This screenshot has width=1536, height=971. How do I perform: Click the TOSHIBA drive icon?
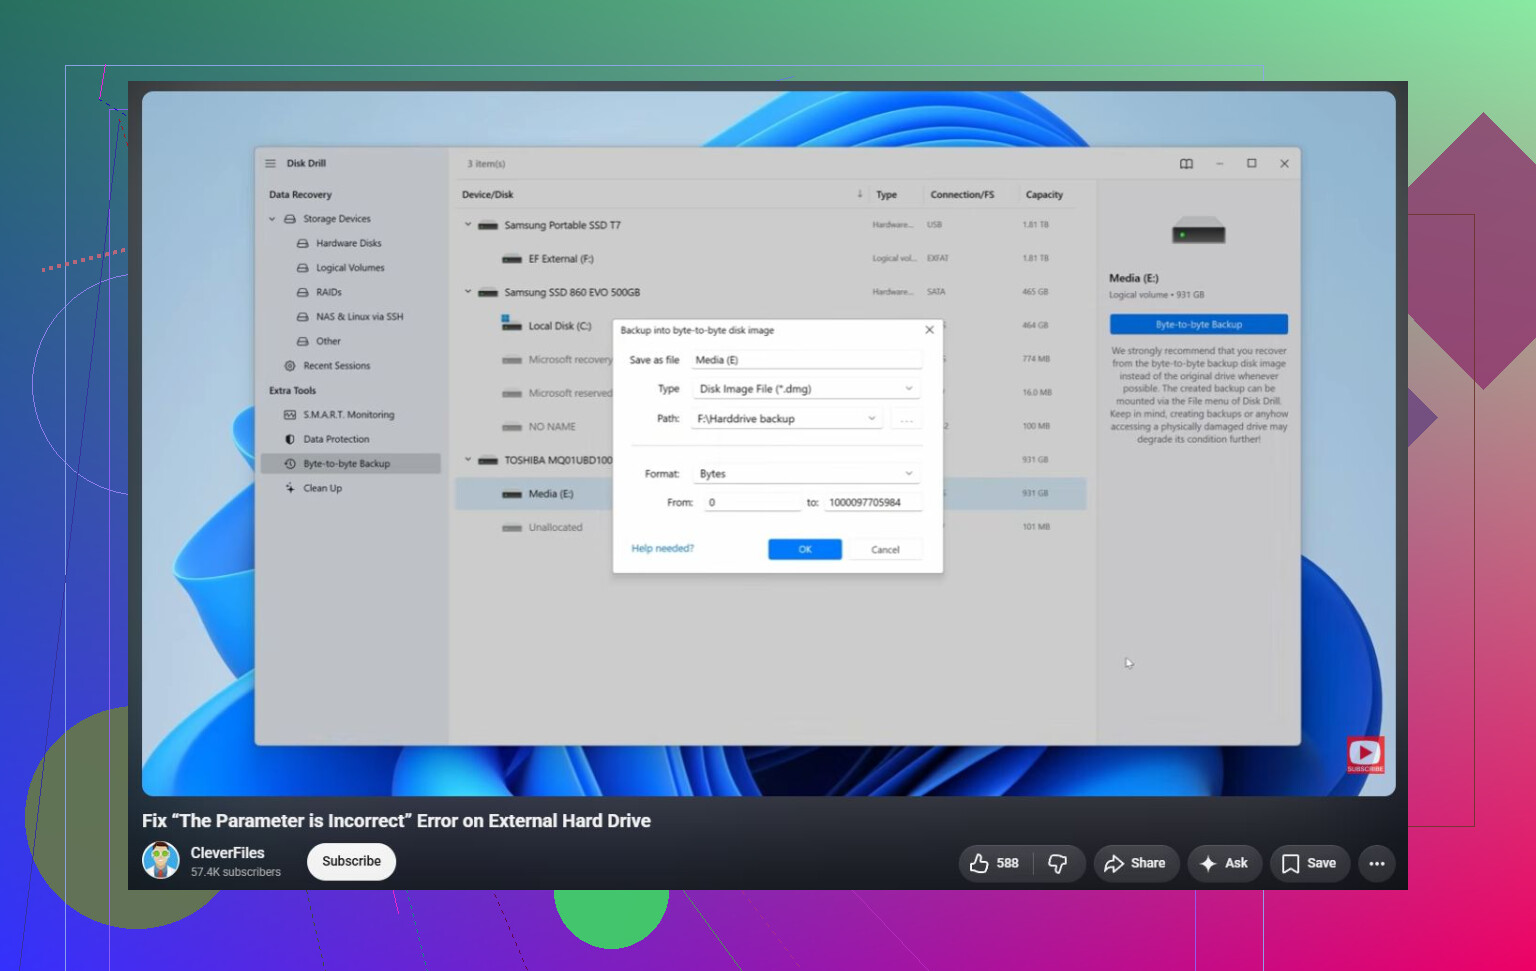click(x=488, y=461)
